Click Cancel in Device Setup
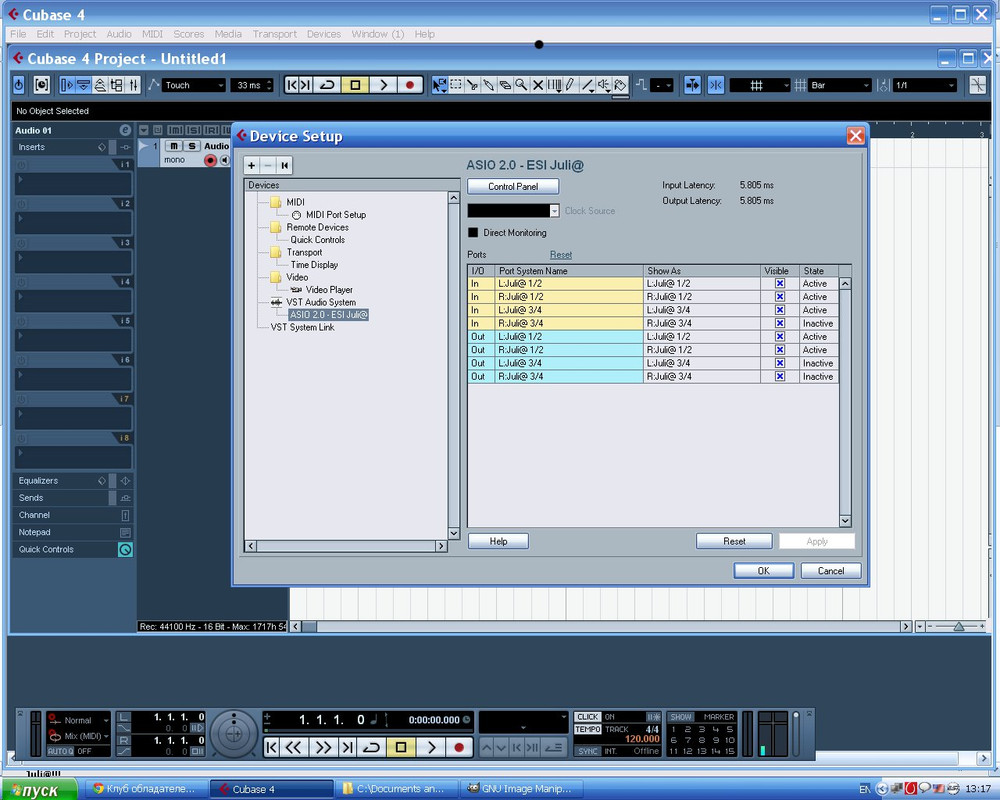This screenshot has width=1000, height=800. (830, 571)
